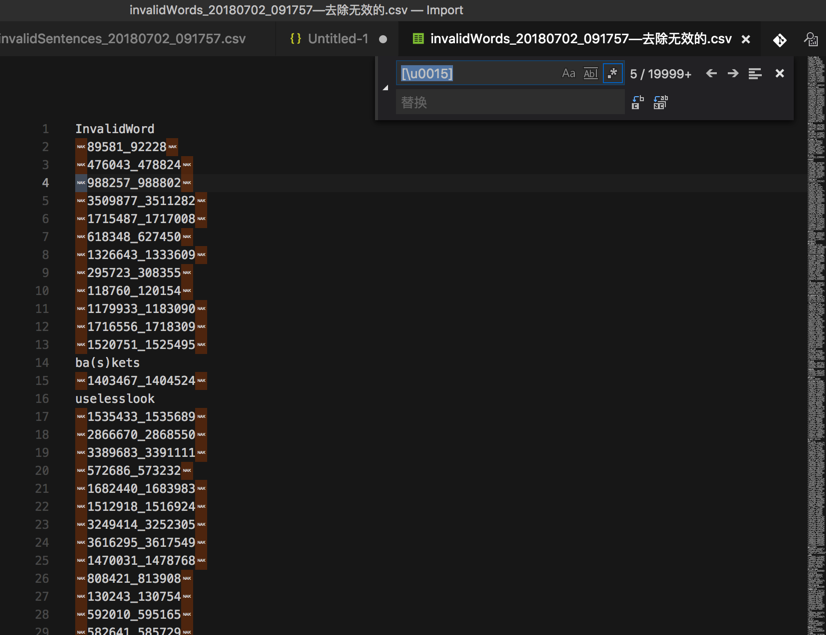This screenshot has height=635, width=826.
Task: Open the preview icon in editor title bar
Action: coord(811,40)
